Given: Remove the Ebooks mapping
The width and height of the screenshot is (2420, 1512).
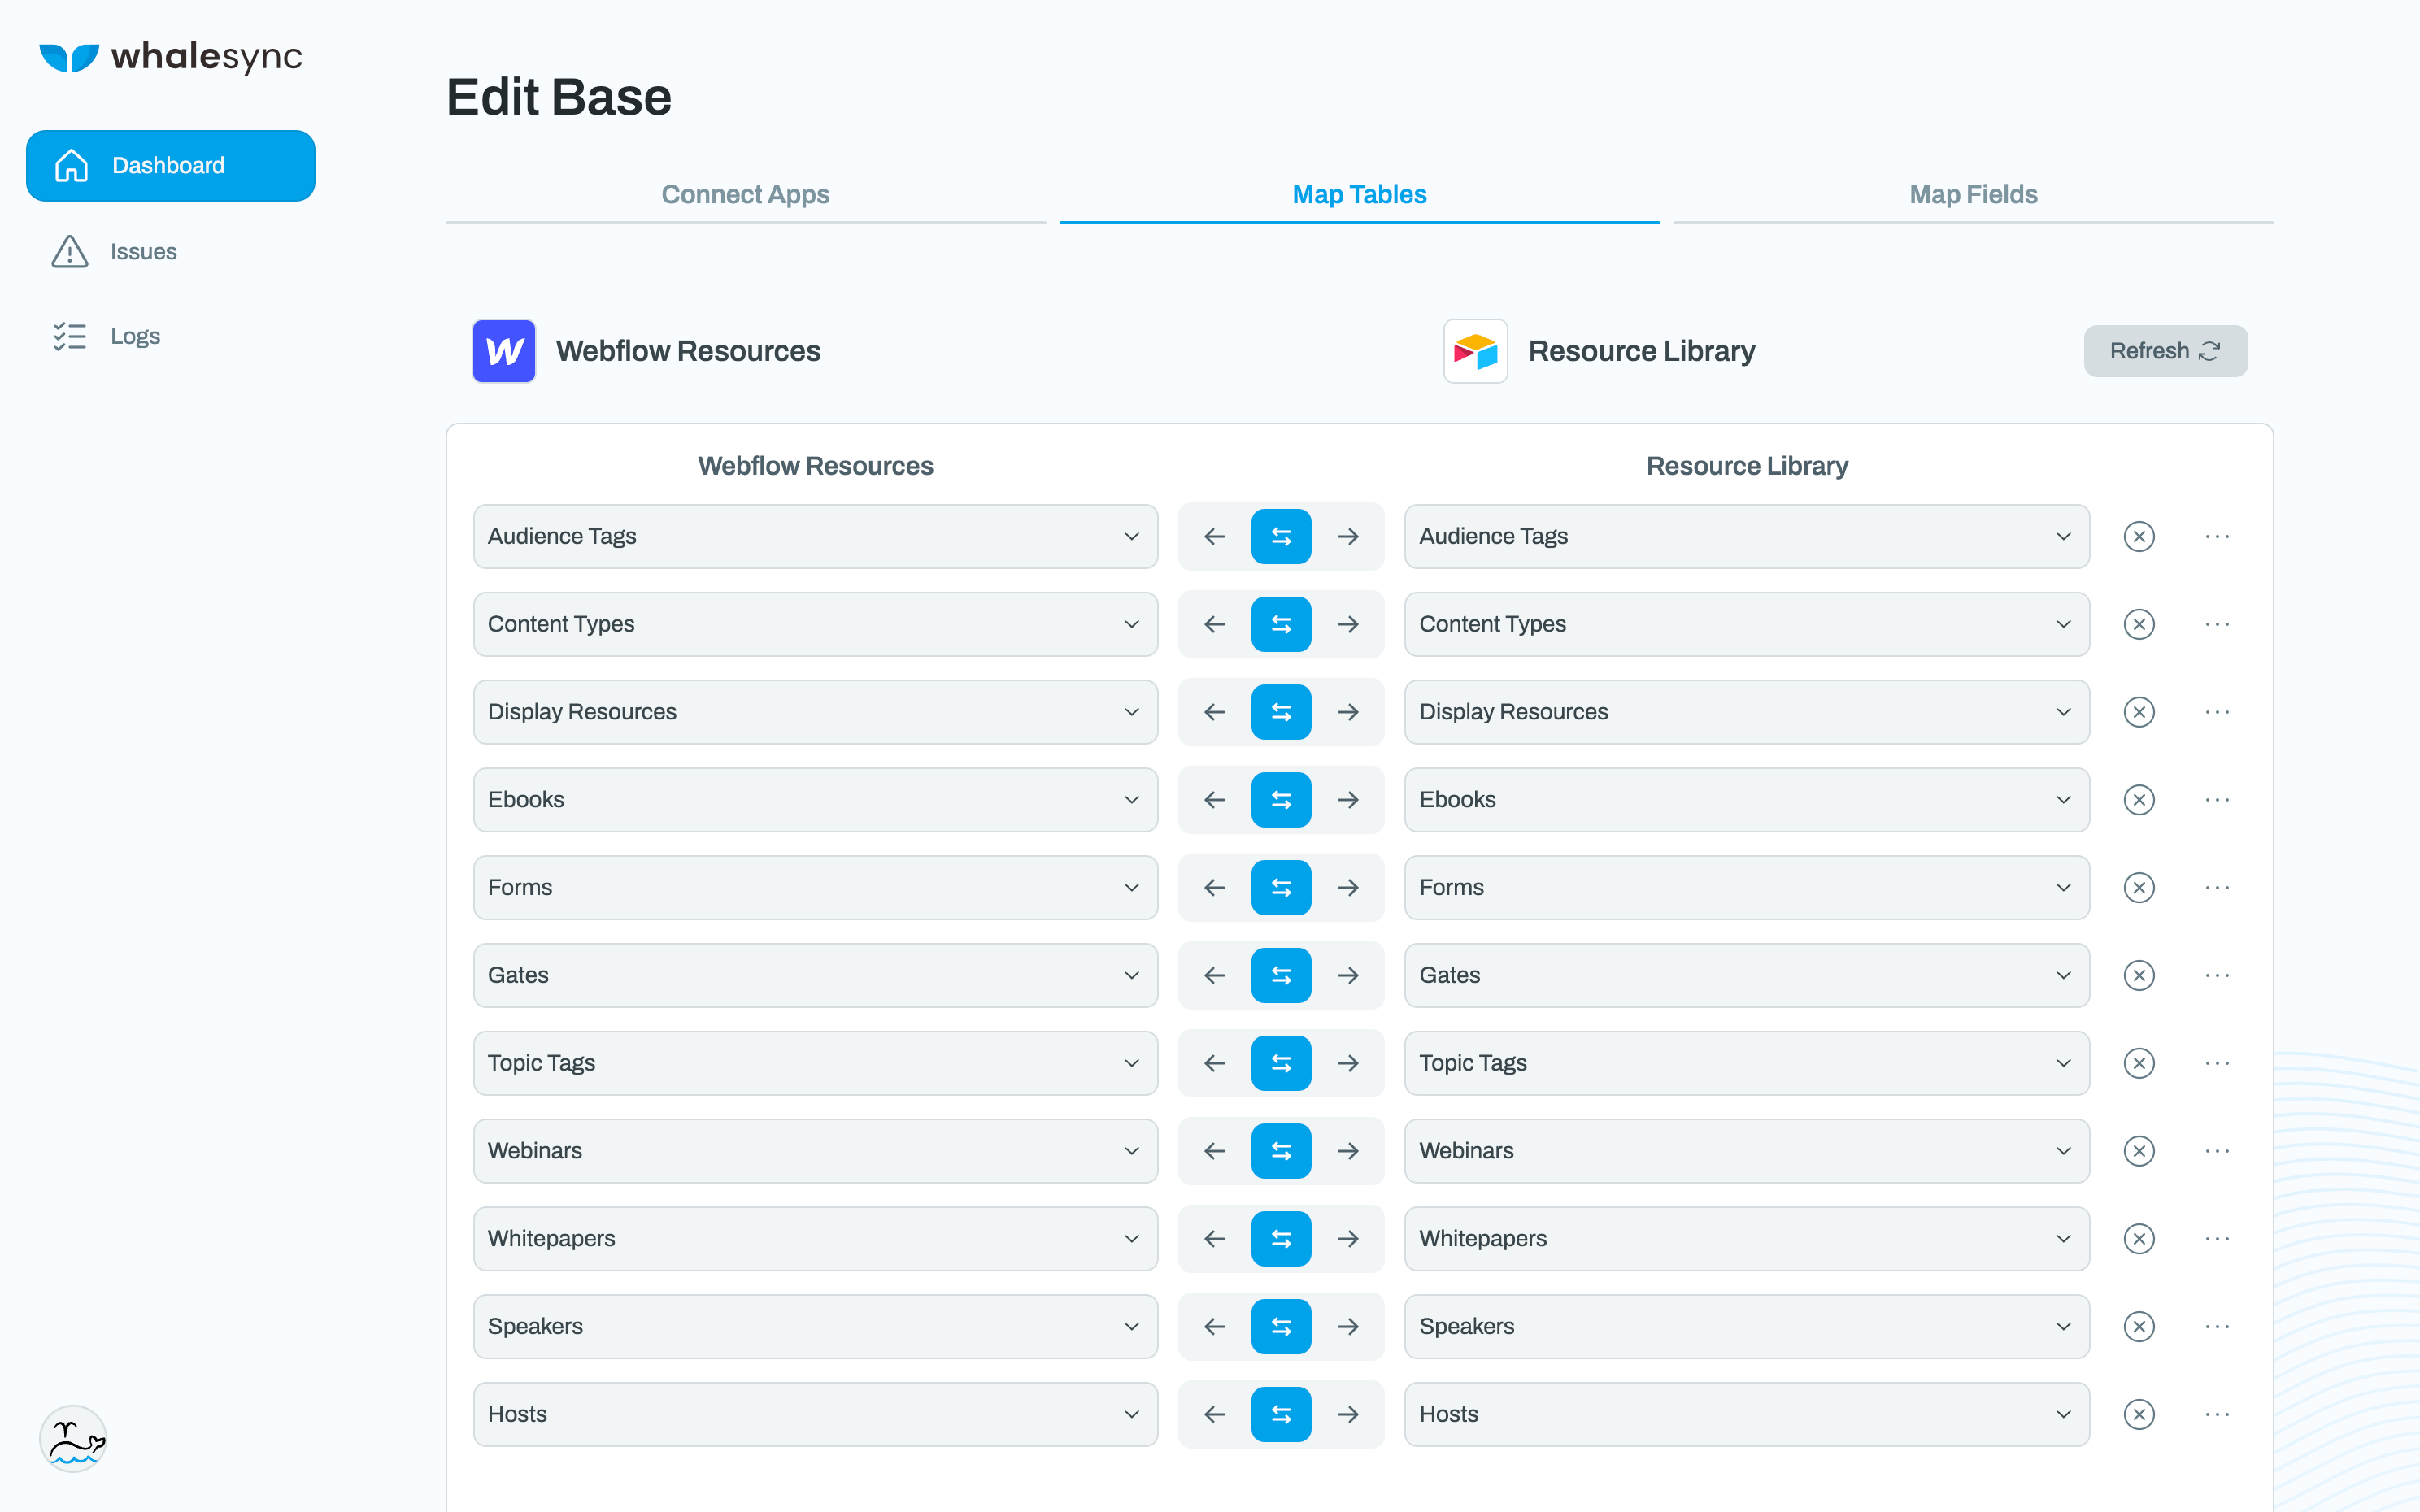Looking at the screenshot, I should 2139,800.
